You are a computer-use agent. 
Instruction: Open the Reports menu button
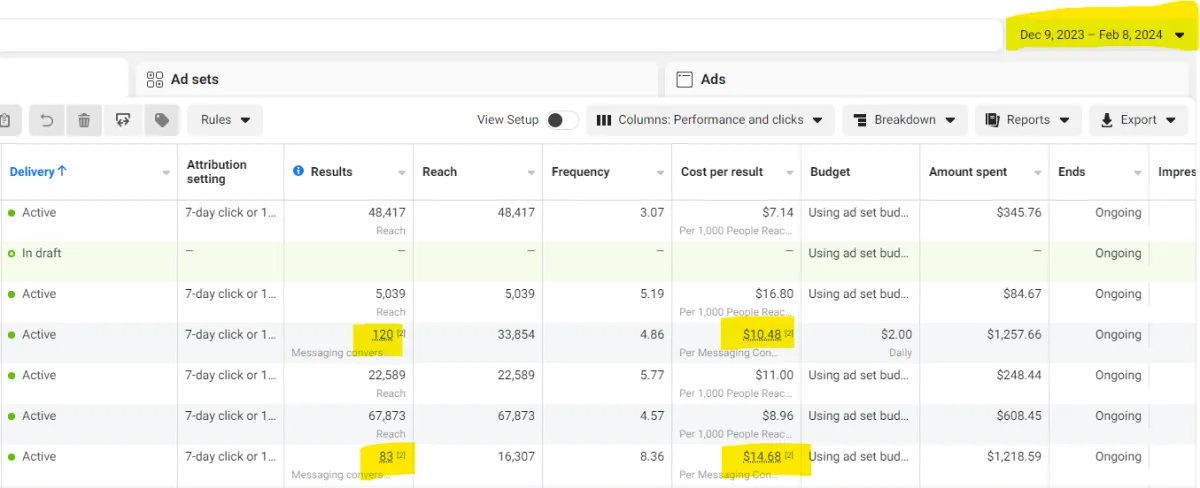[1027, 120]
